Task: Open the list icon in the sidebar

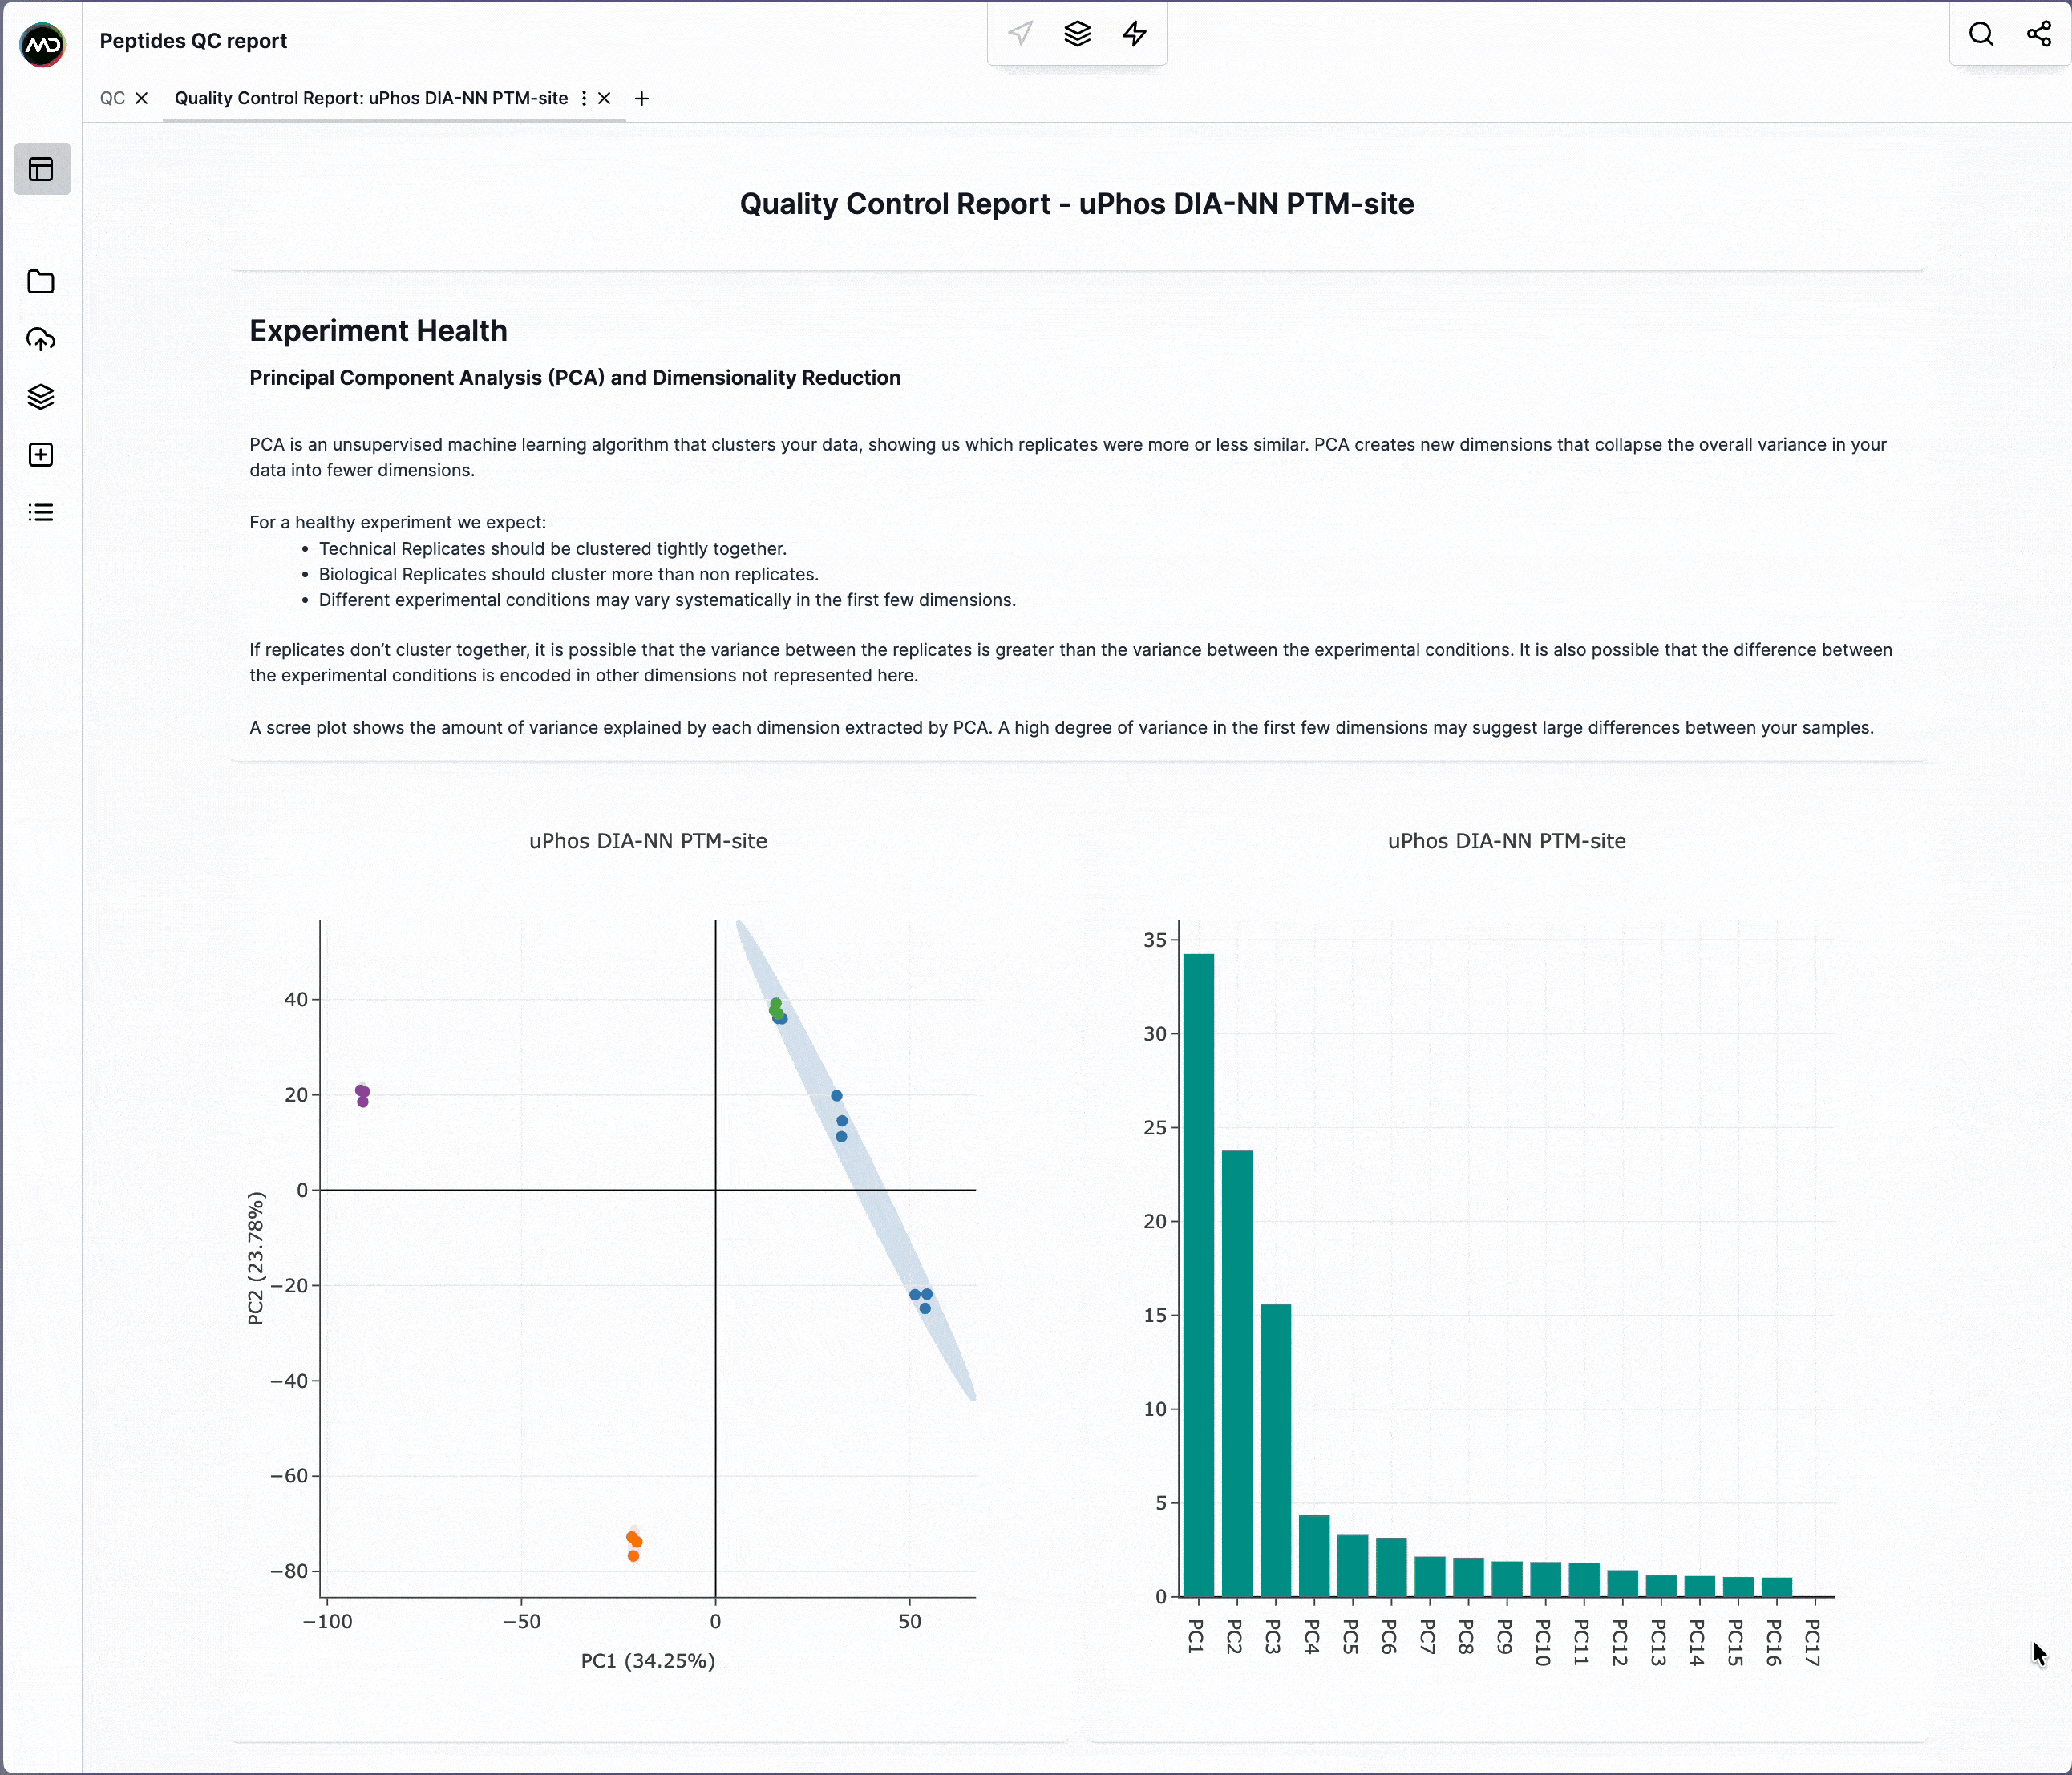Action: point(41,513)
